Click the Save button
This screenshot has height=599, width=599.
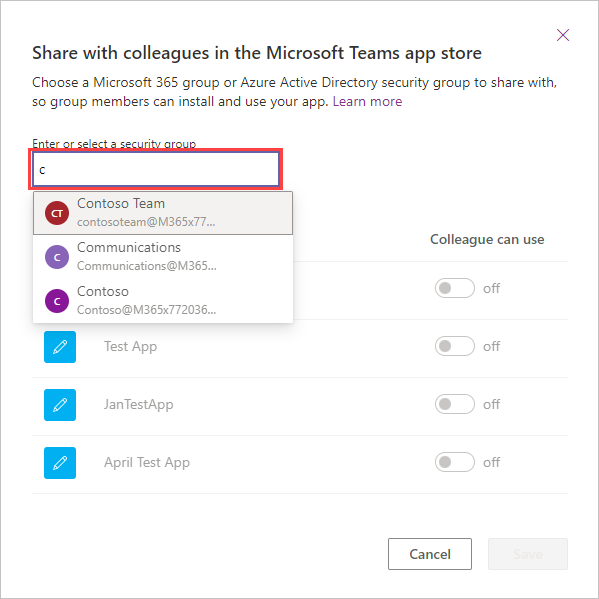528,554
